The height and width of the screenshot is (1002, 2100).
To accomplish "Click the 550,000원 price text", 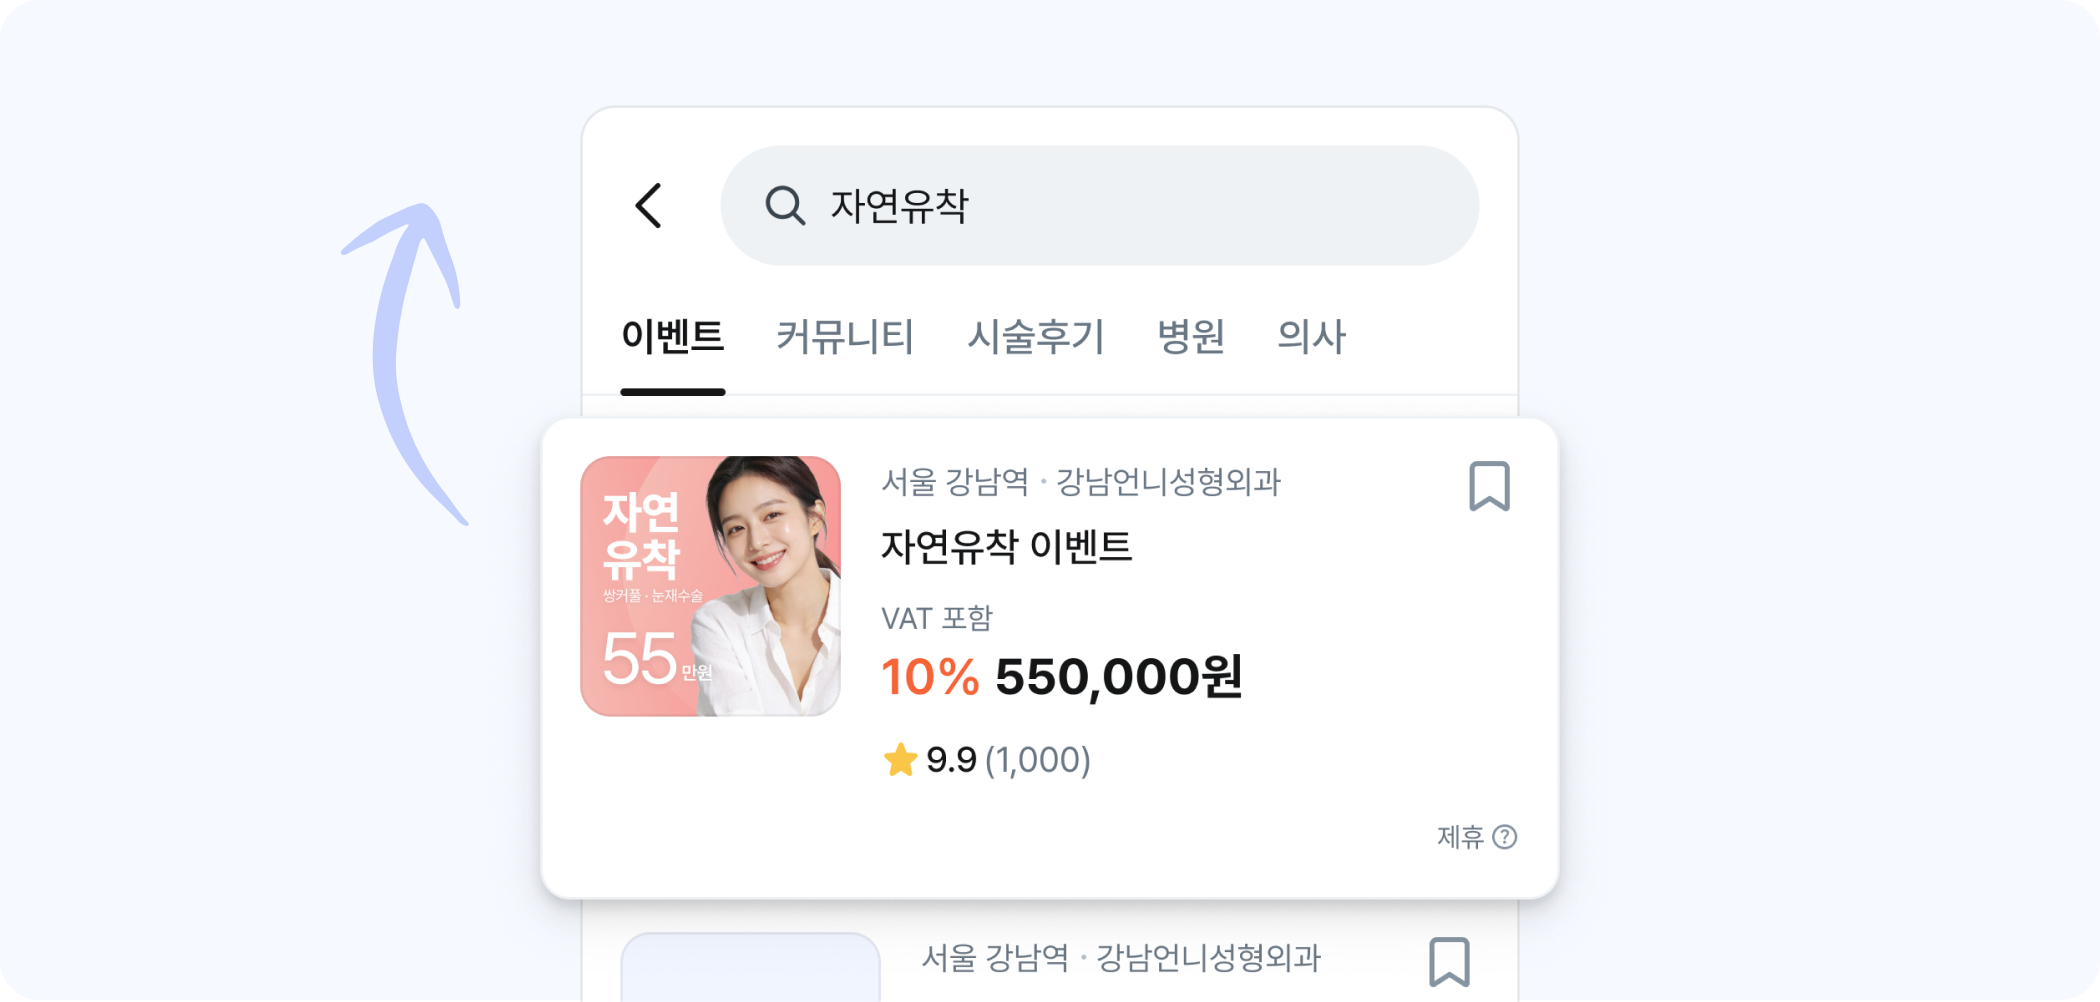I will 1119,677.
